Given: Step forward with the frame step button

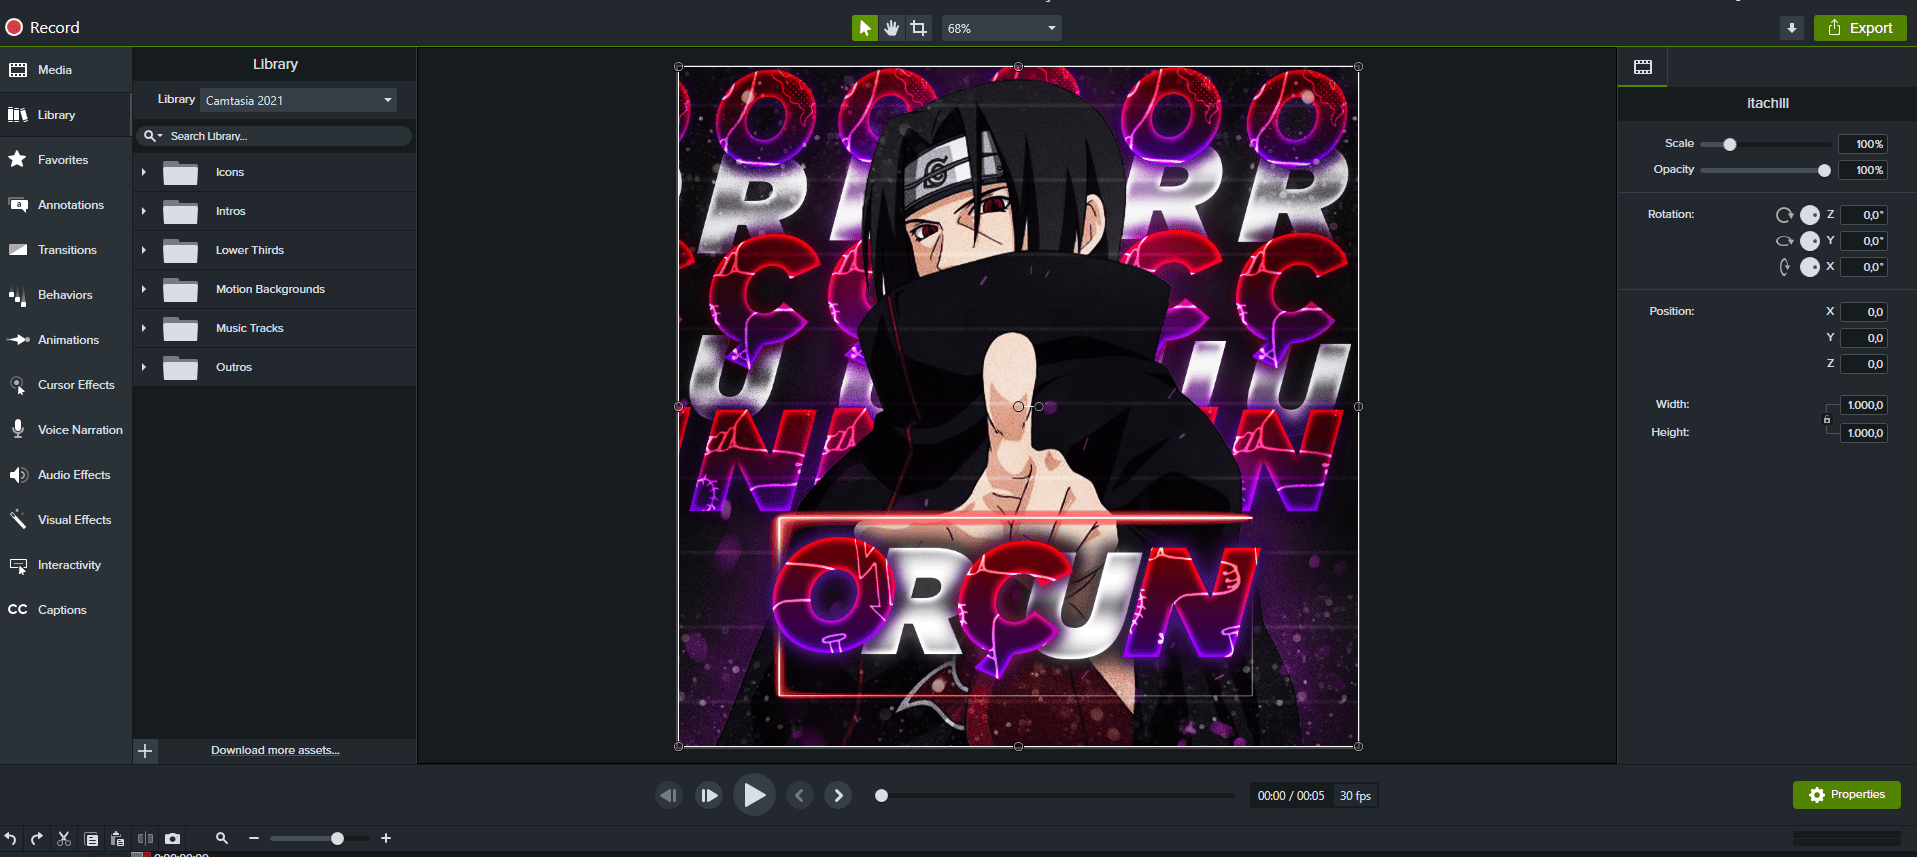Looking at the screenshot, I should point(709,796).
